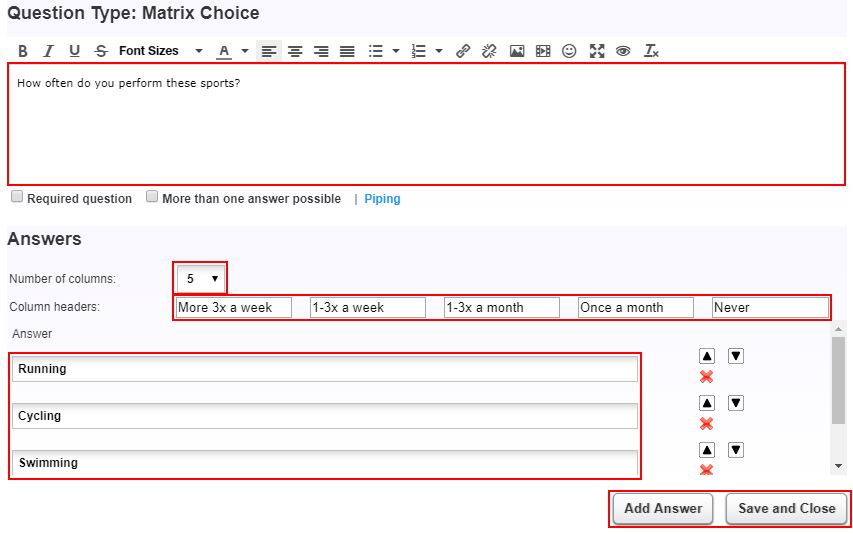Viewport: 853px width, 534px height.
Task: Edit the Never column header
Action: click(x=770, y=307)
